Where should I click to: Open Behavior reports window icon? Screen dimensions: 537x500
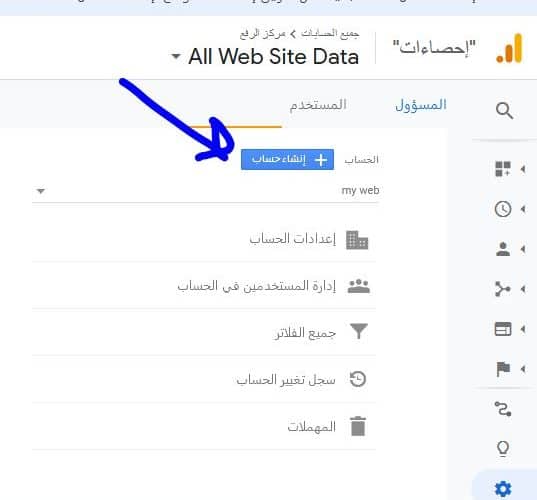pos(503,329)
